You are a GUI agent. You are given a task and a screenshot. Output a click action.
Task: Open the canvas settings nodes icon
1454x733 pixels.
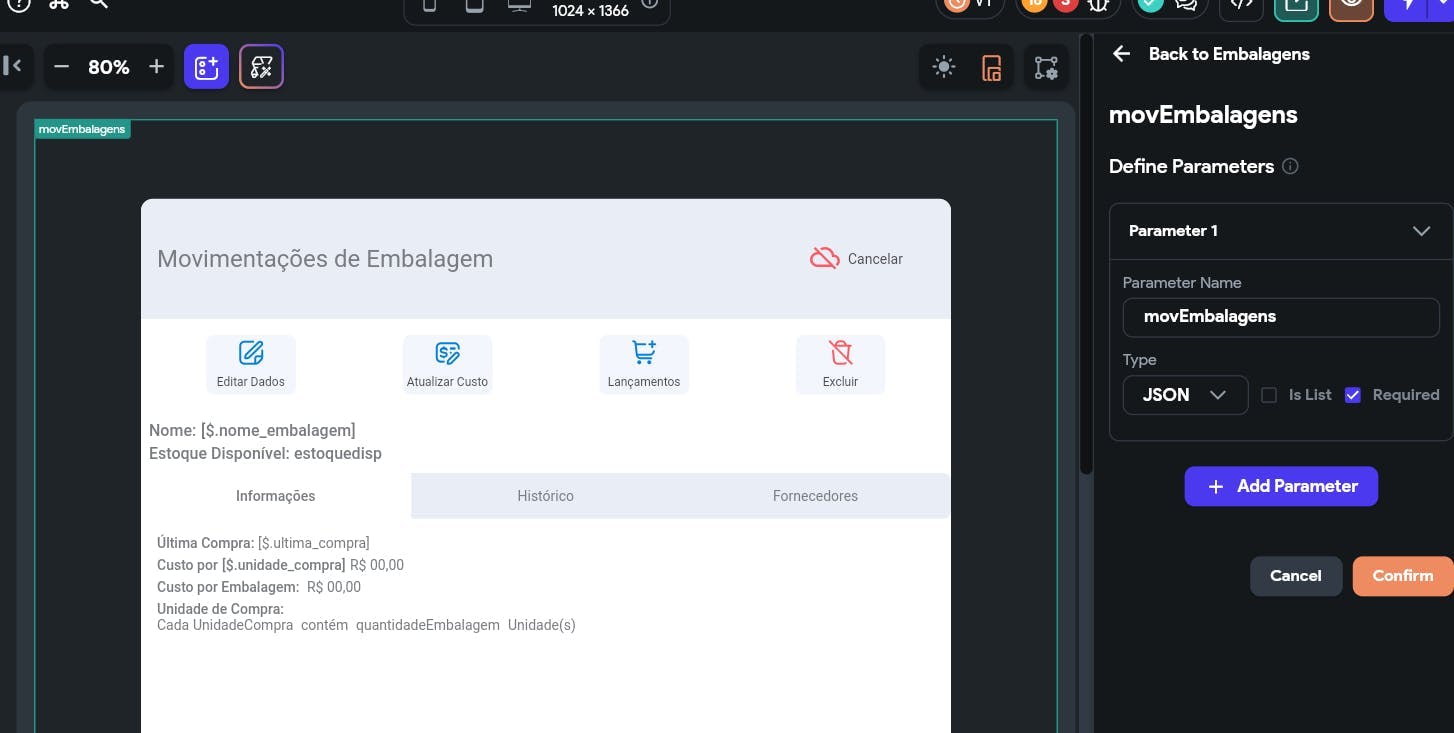[x=1046, y=68]
